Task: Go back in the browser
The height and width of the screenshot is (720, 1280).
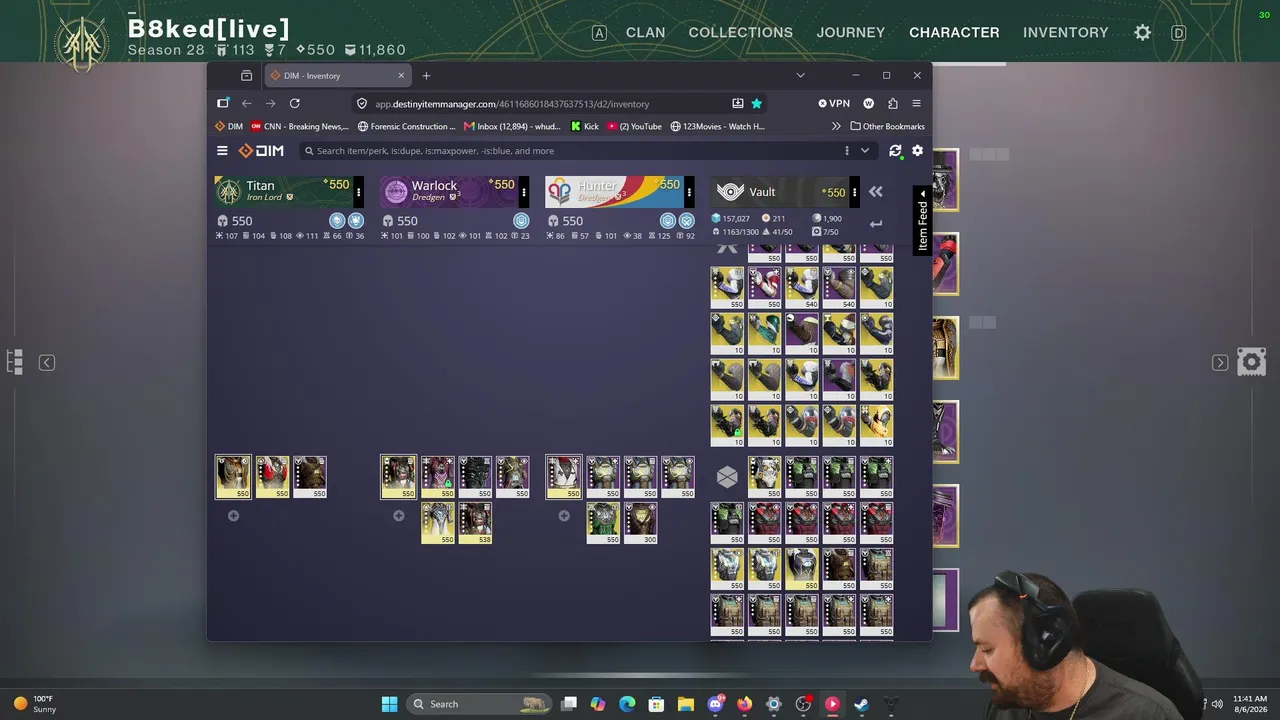Action: click(246, 103)
